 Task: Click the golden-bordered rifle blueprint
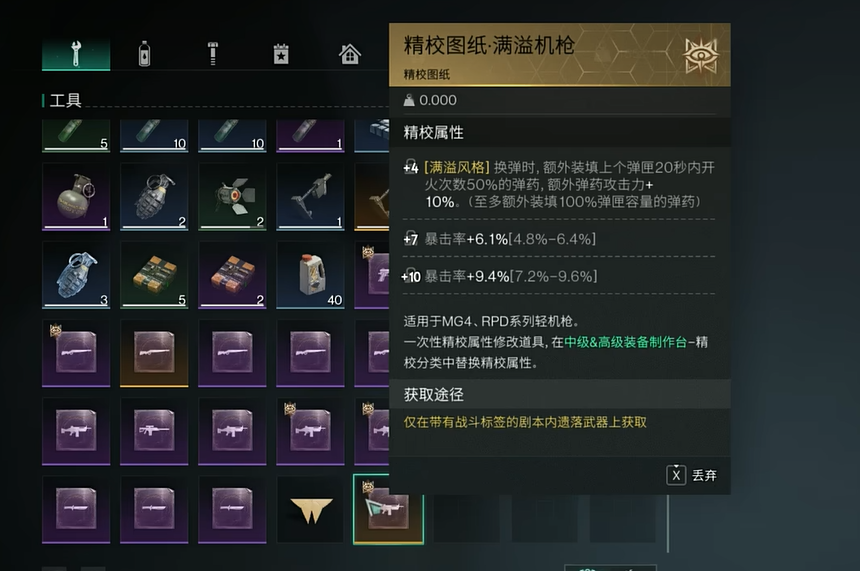pos(154,353)
